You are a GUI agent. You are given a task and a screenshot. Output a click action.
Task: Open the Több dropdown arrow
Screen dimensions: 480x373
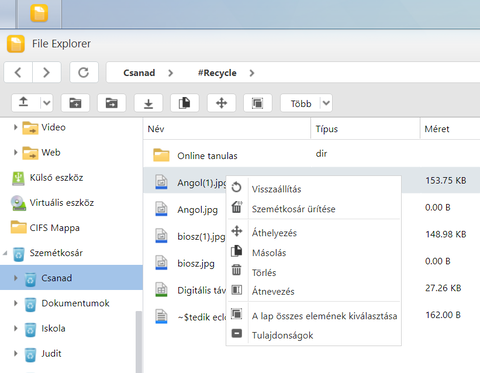[326, 103]
